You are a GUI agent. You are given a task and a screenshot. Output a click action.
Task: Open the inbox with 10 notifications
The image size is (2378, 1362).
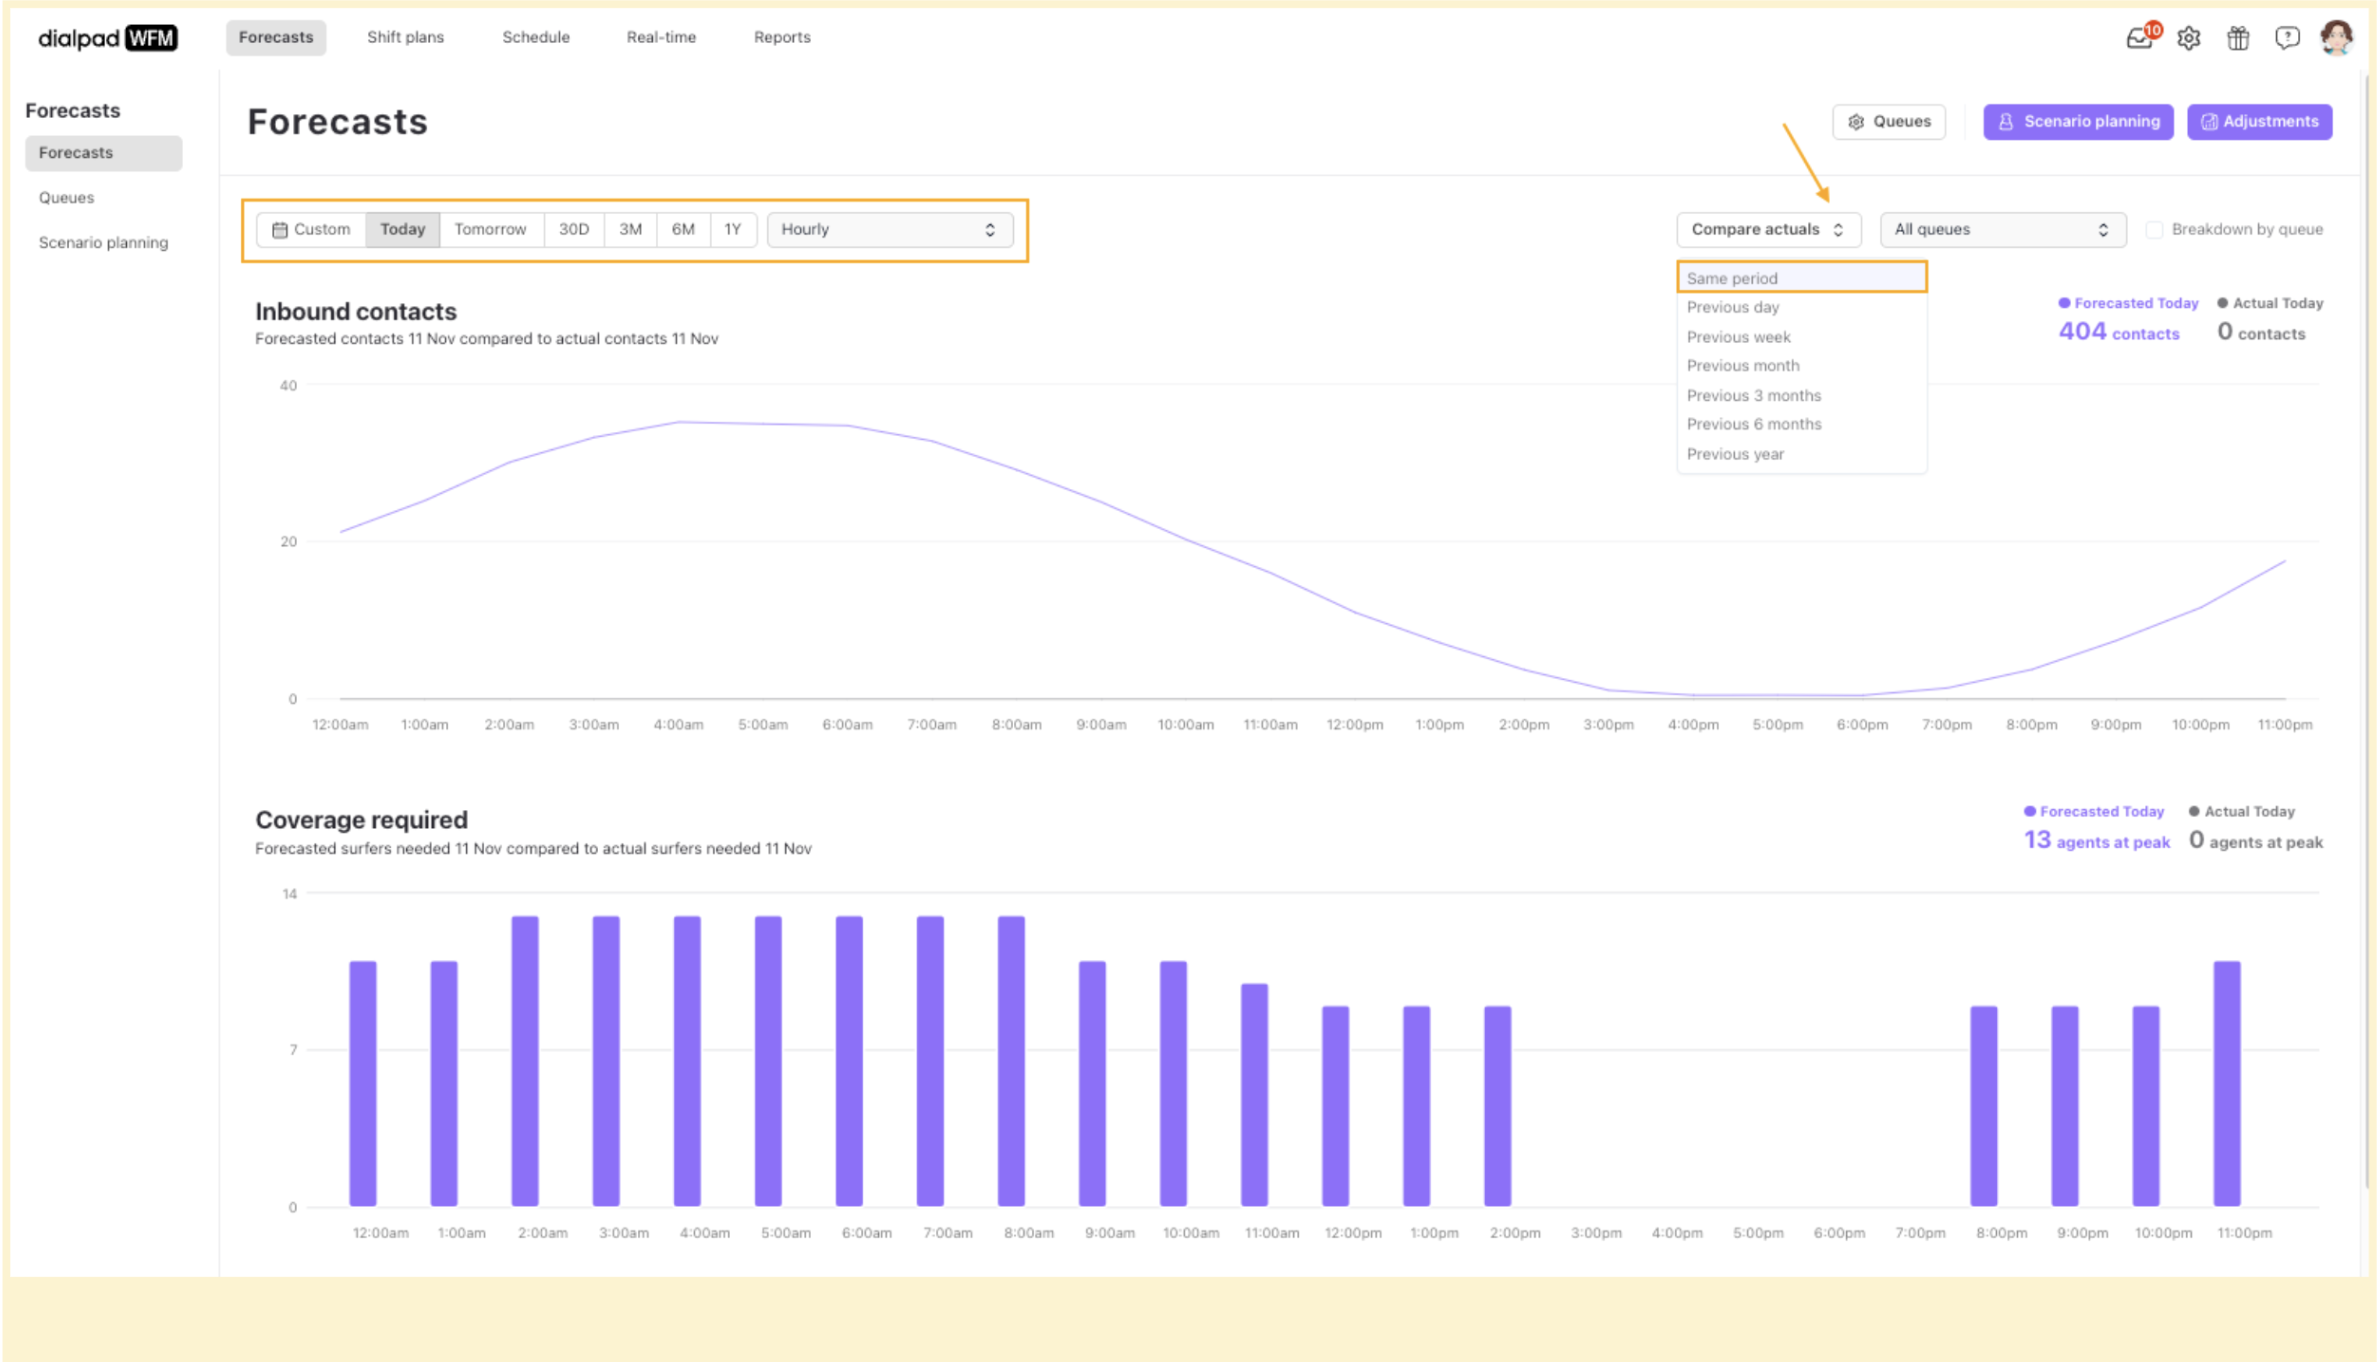pos(2140,38)
